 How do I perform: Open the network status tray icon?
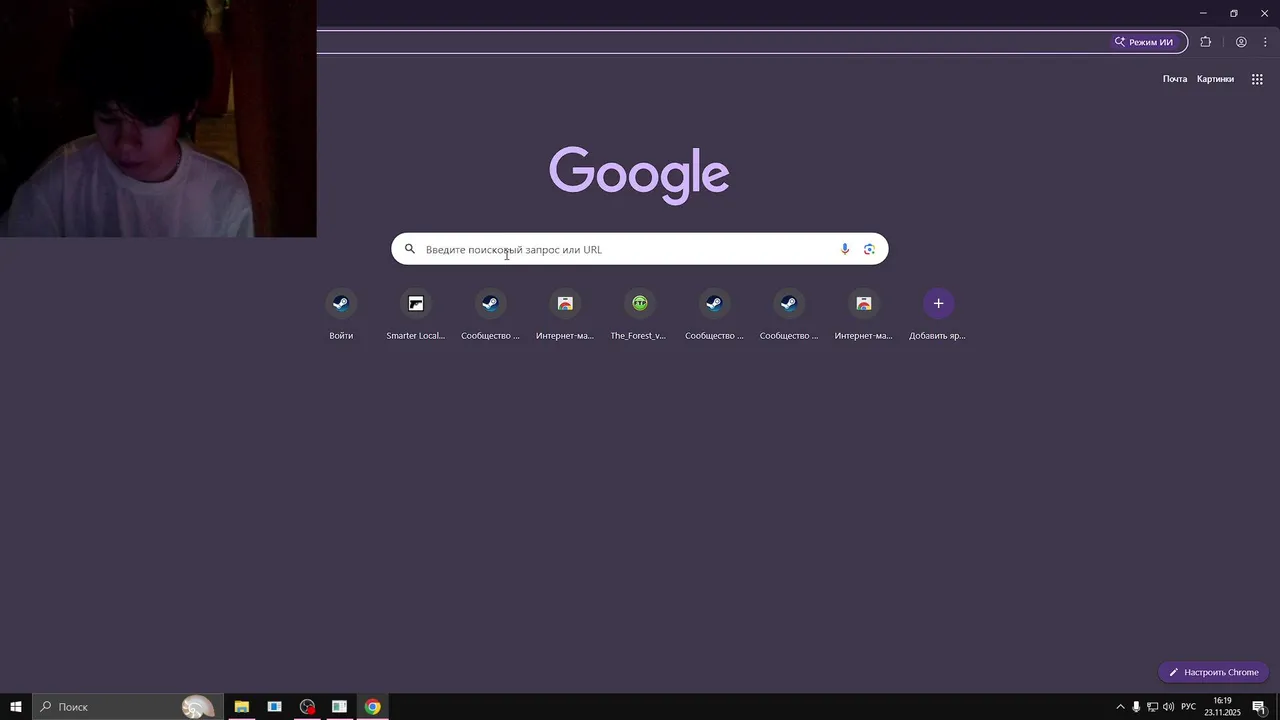pyautogui.click(x=1152, y=707)
